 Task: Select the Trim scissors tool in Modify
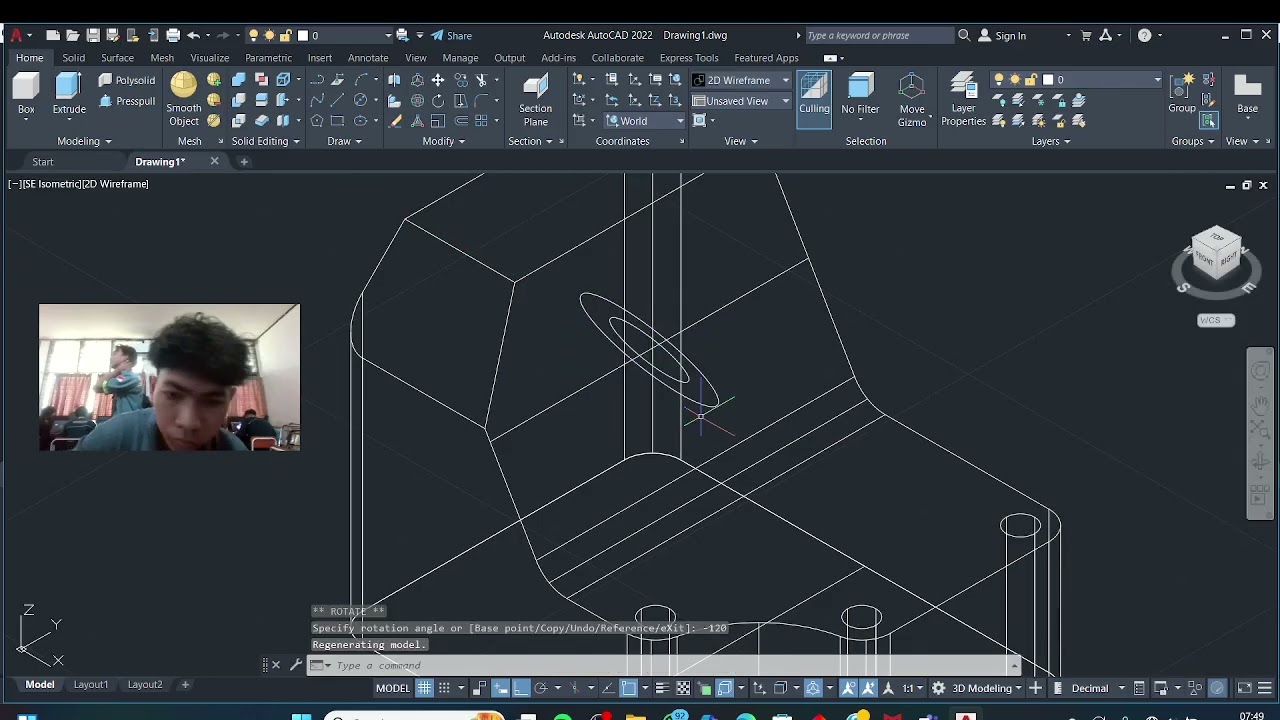click(481, 80)
